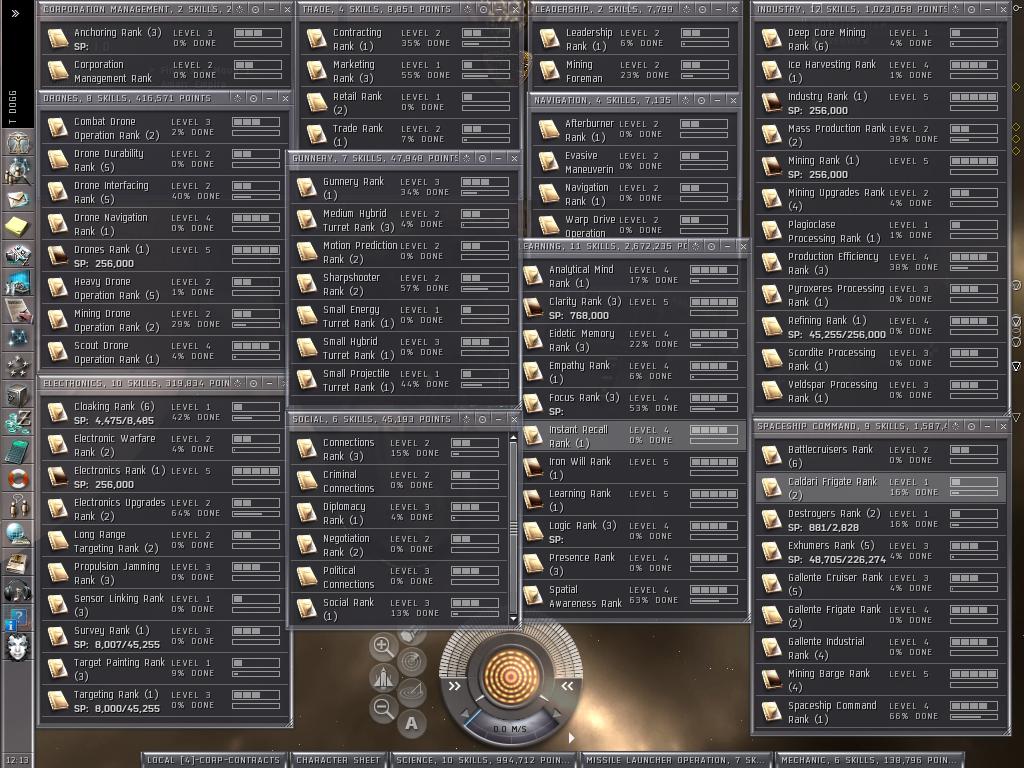Viewport: 1024px width, 768px height.
Task: Toggle pin on the Trade window header
Action: pyautogui.click(x=483, y=9)
